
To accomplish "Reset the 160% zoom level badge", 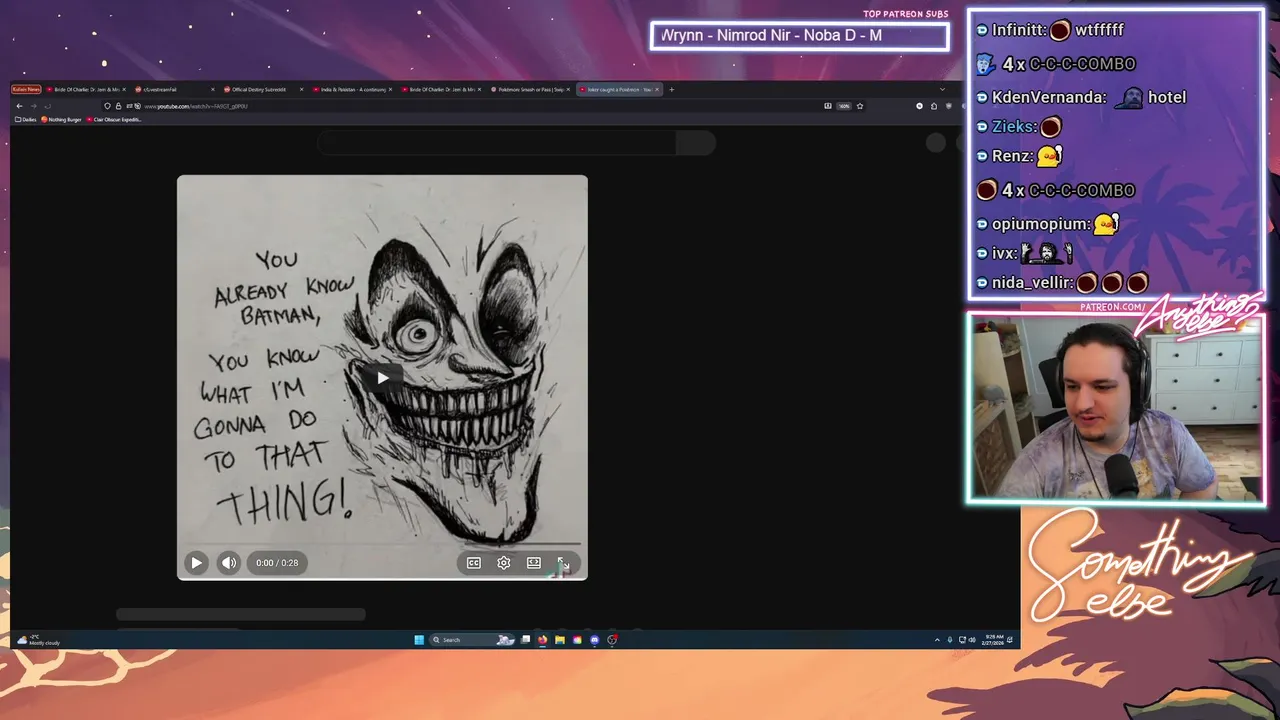I will point(844,106).
